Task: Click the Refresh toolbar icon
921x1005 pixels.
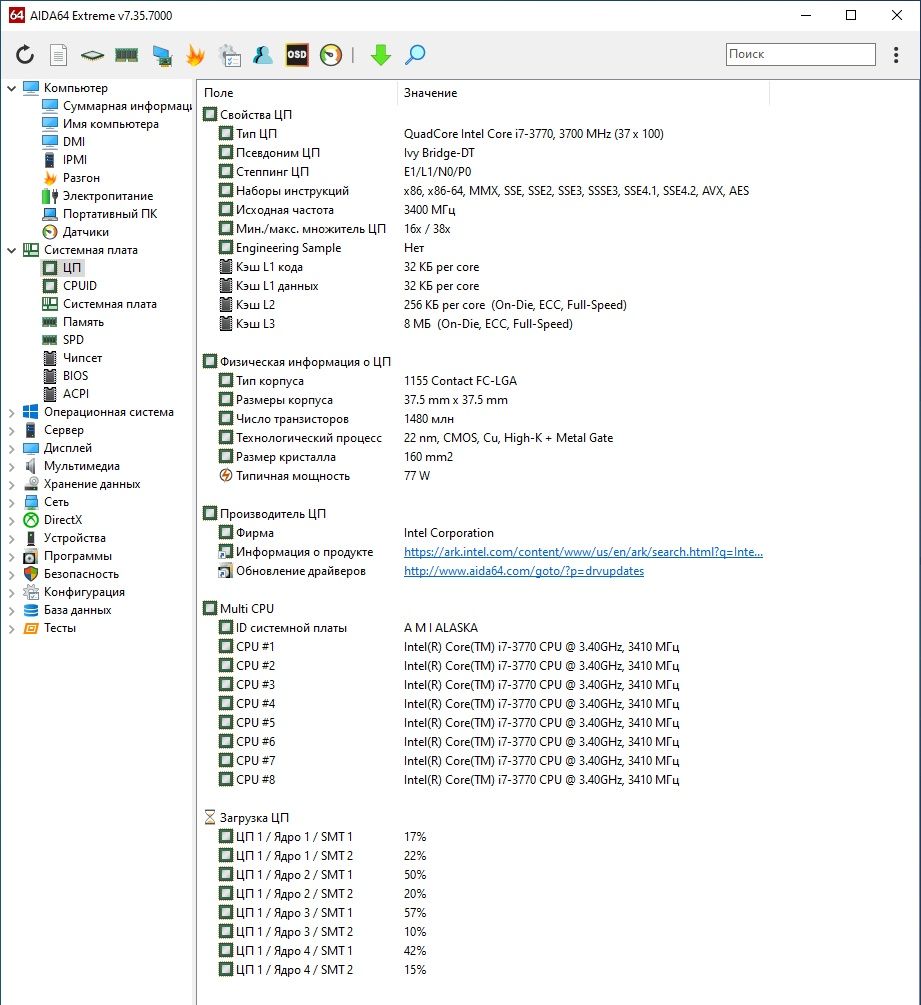Action: [25, 55]
